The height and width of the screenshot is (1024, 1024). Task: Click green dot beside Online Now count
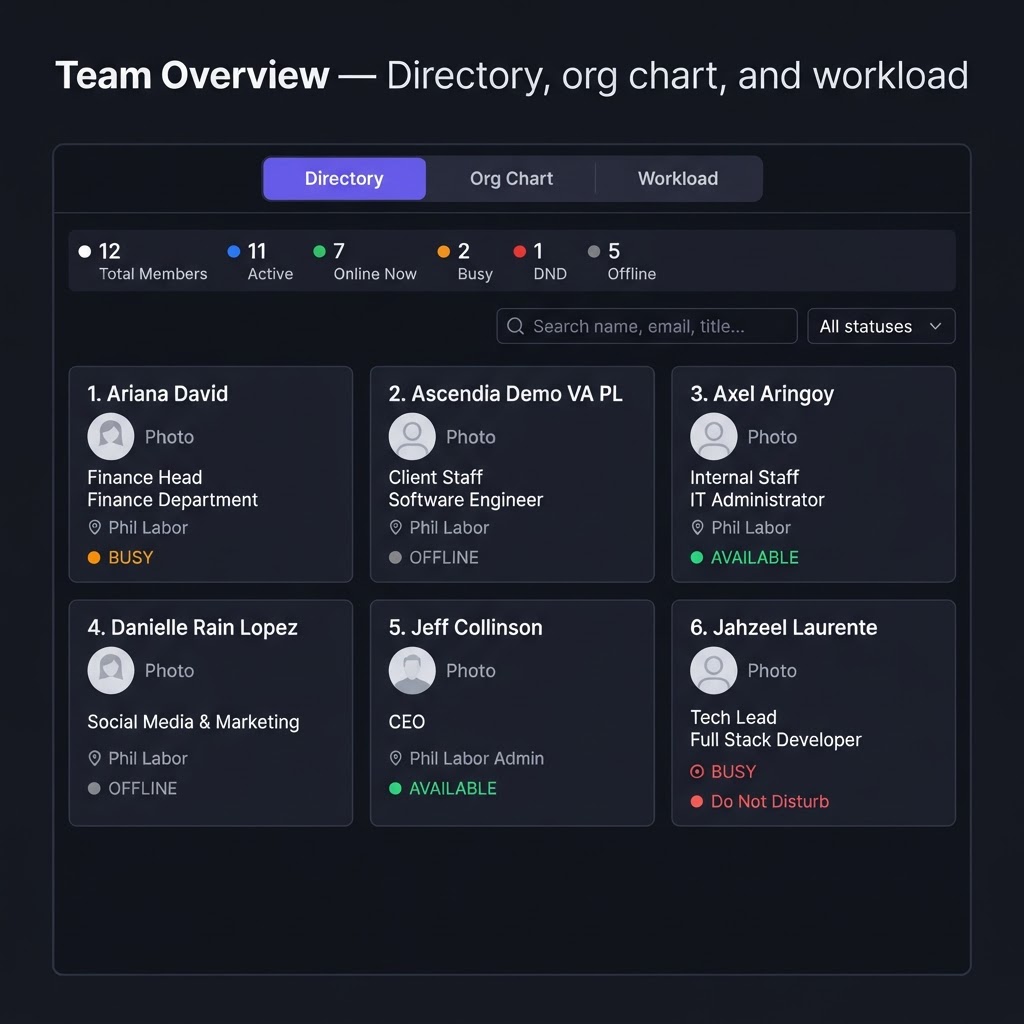pos(319,251)
